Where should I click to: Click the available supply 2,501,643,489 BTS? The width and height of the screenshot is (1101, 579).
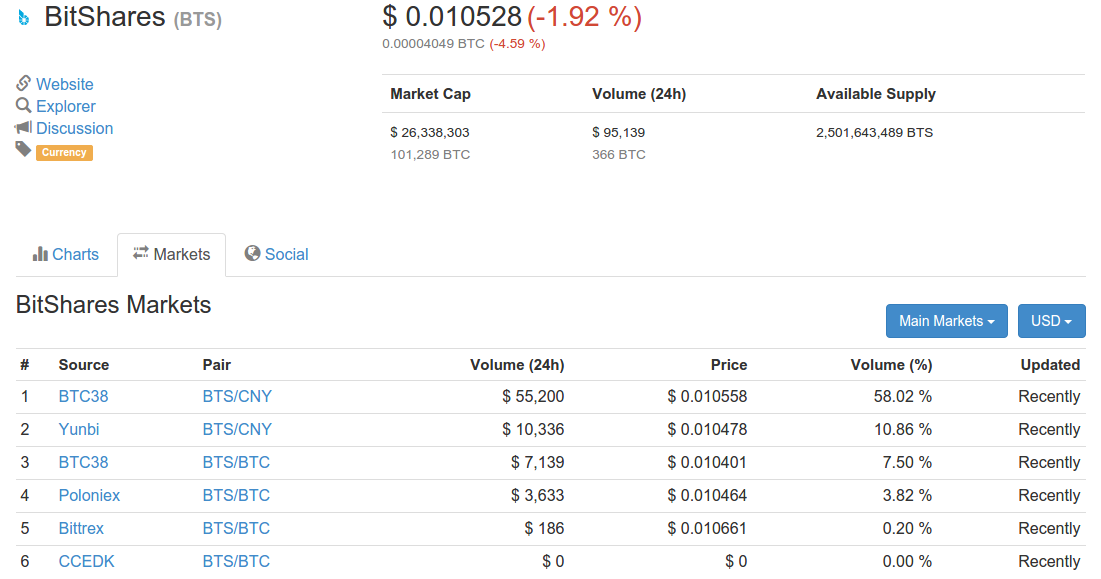point(874,133)
